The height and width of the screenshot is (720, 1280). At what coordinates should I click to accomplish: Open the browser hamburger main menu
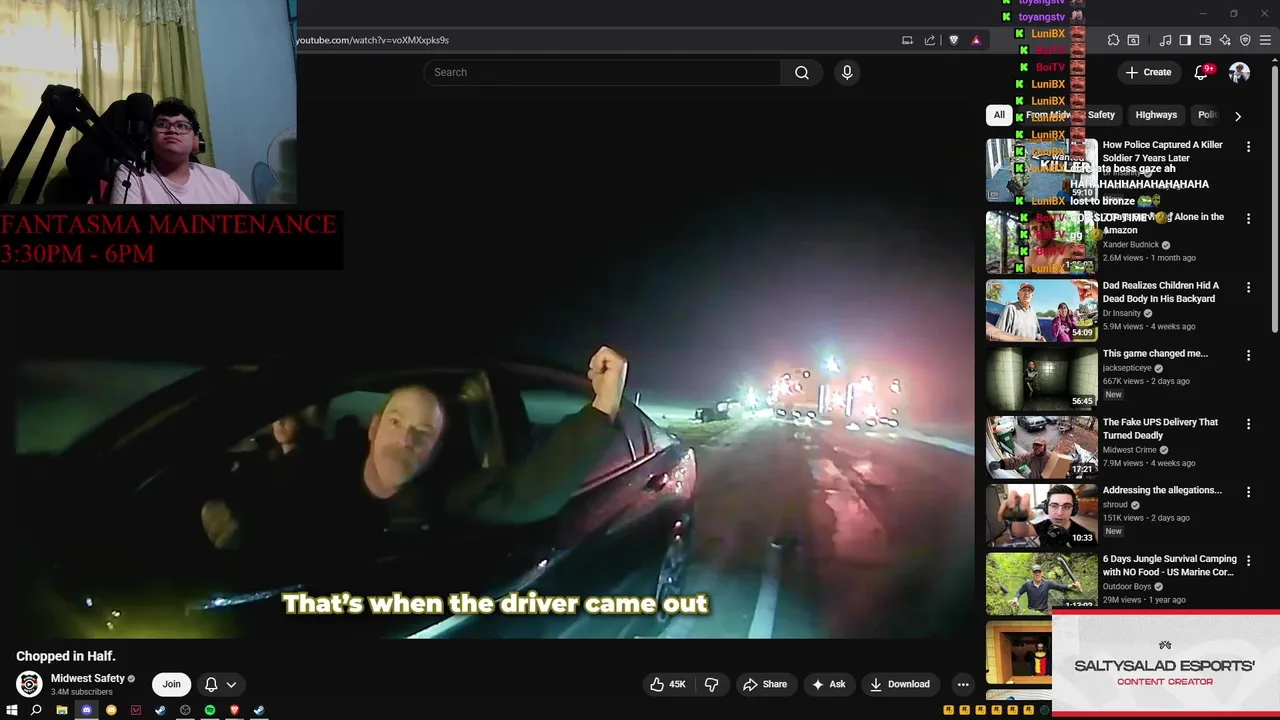1265,40
